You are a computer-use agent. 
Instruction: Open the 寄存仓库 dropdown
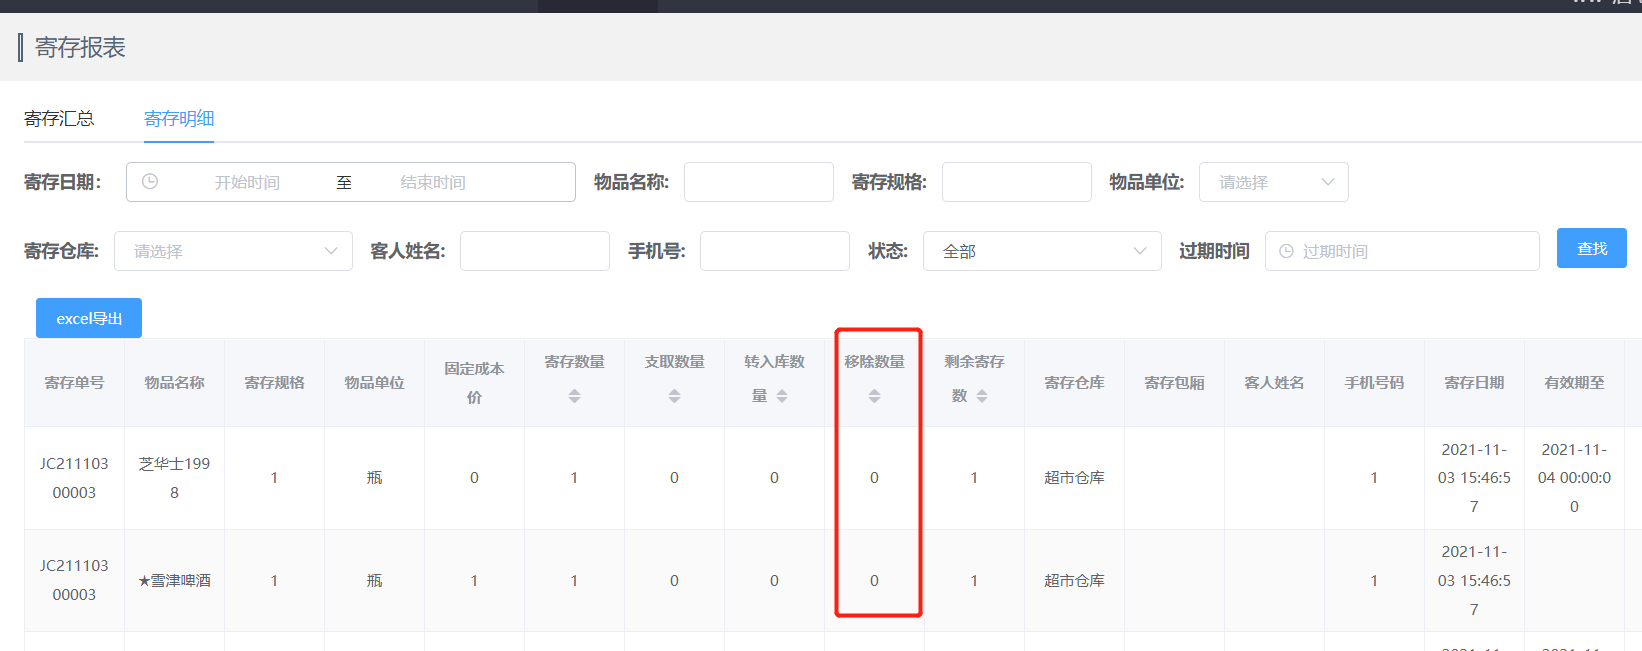click(x=233, y=251)
